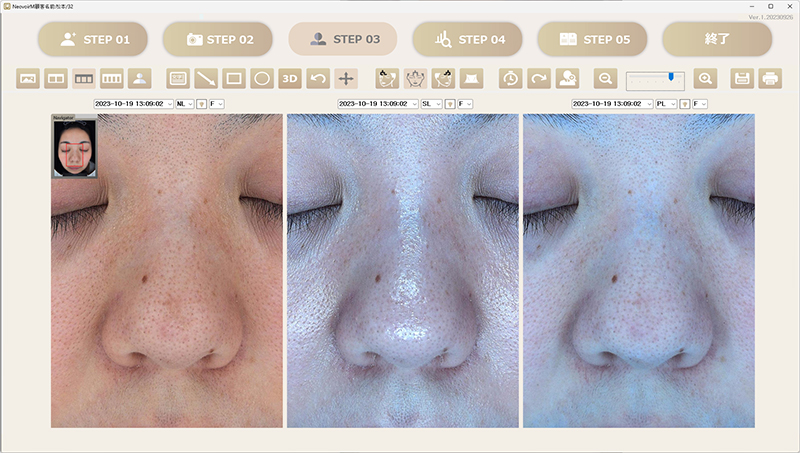This screenshot has width=800, height=453.
Task: Click the zoom out magnifier button
Action: (605, 78)
